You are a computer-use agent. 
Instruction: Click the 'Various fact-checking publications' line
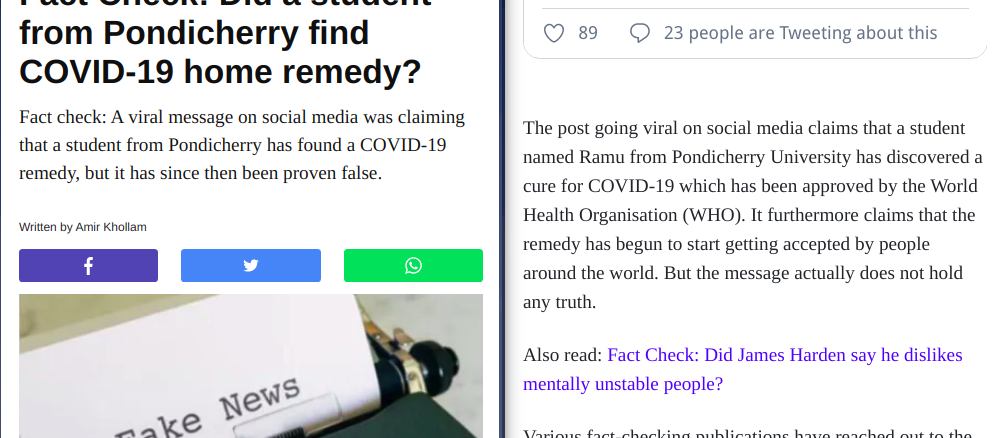click(x=748, y=434)
